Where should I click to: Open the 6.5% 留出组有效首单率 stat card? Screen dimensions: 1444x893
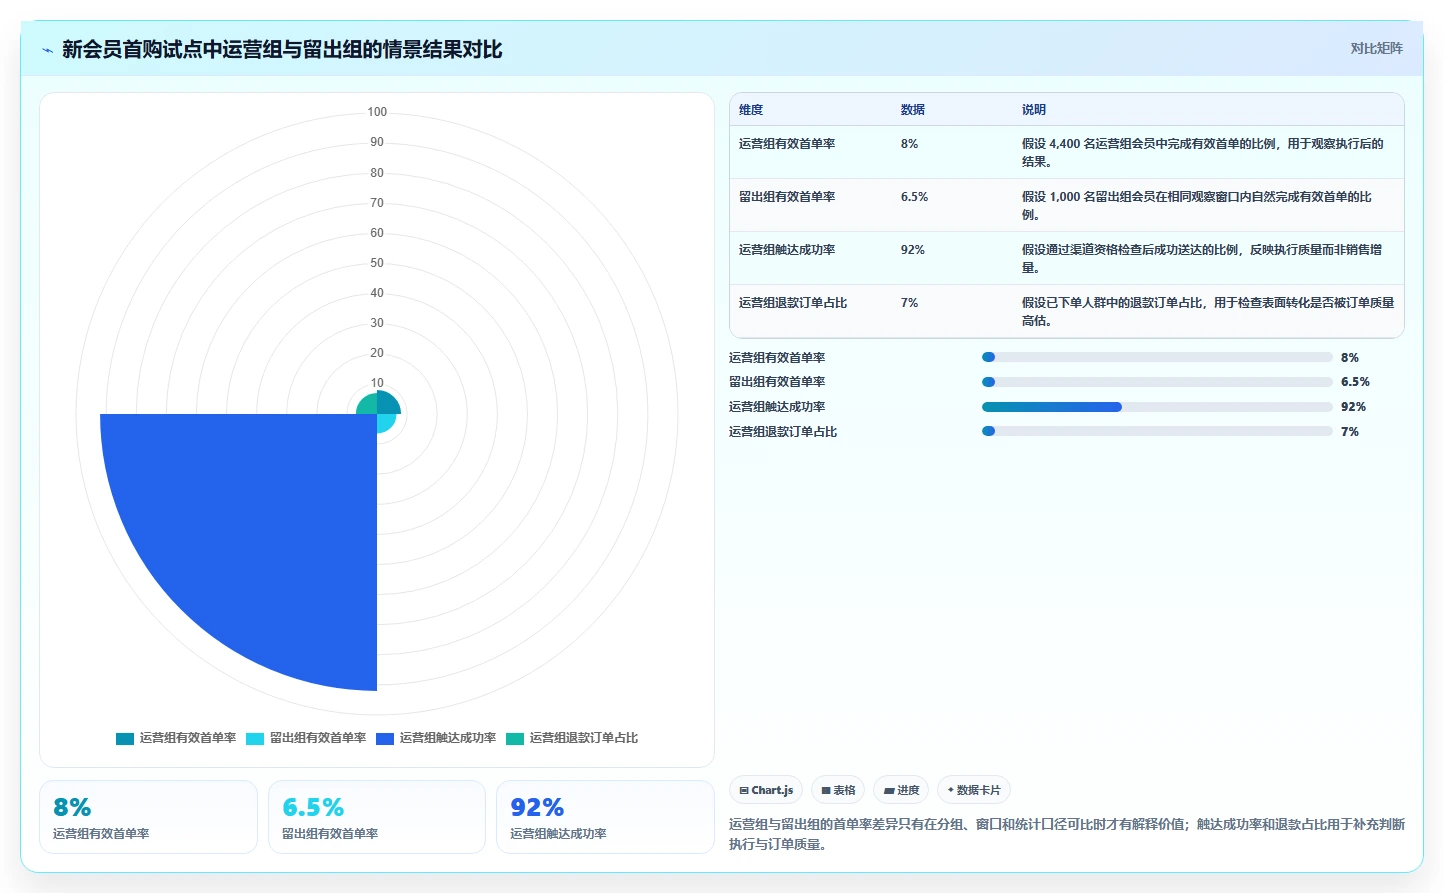pyautogui.click(x=377, y=817)
